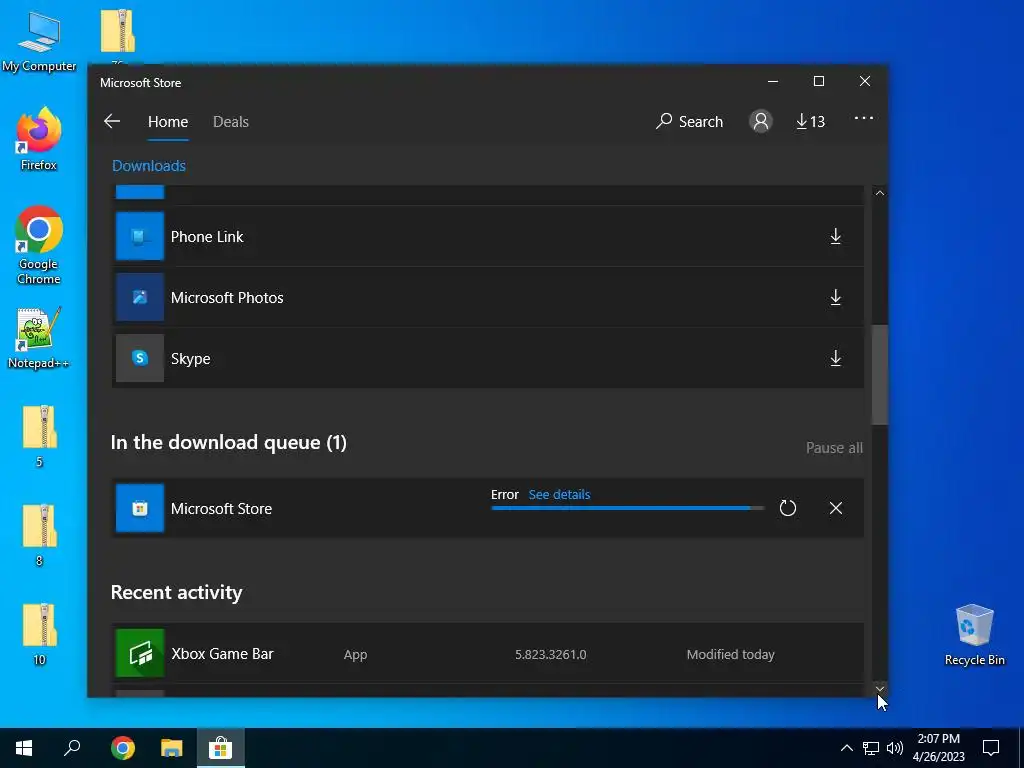Go back with the Store back arrow
The image size is (1024, 768).
[x=112, y=121]
